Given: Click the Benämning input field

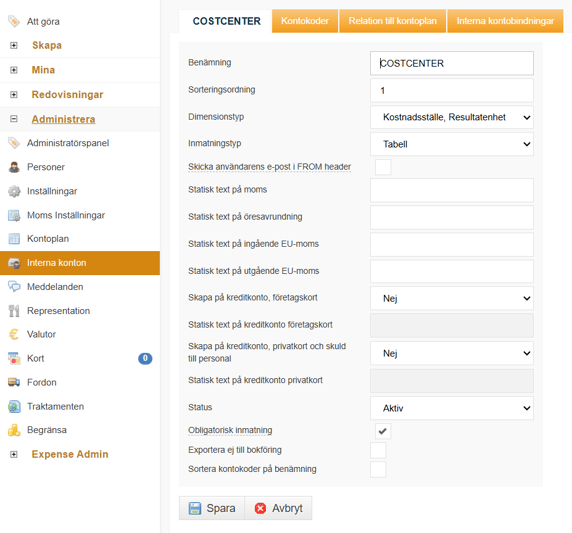Looking at the screenshot, I should 452,63.
